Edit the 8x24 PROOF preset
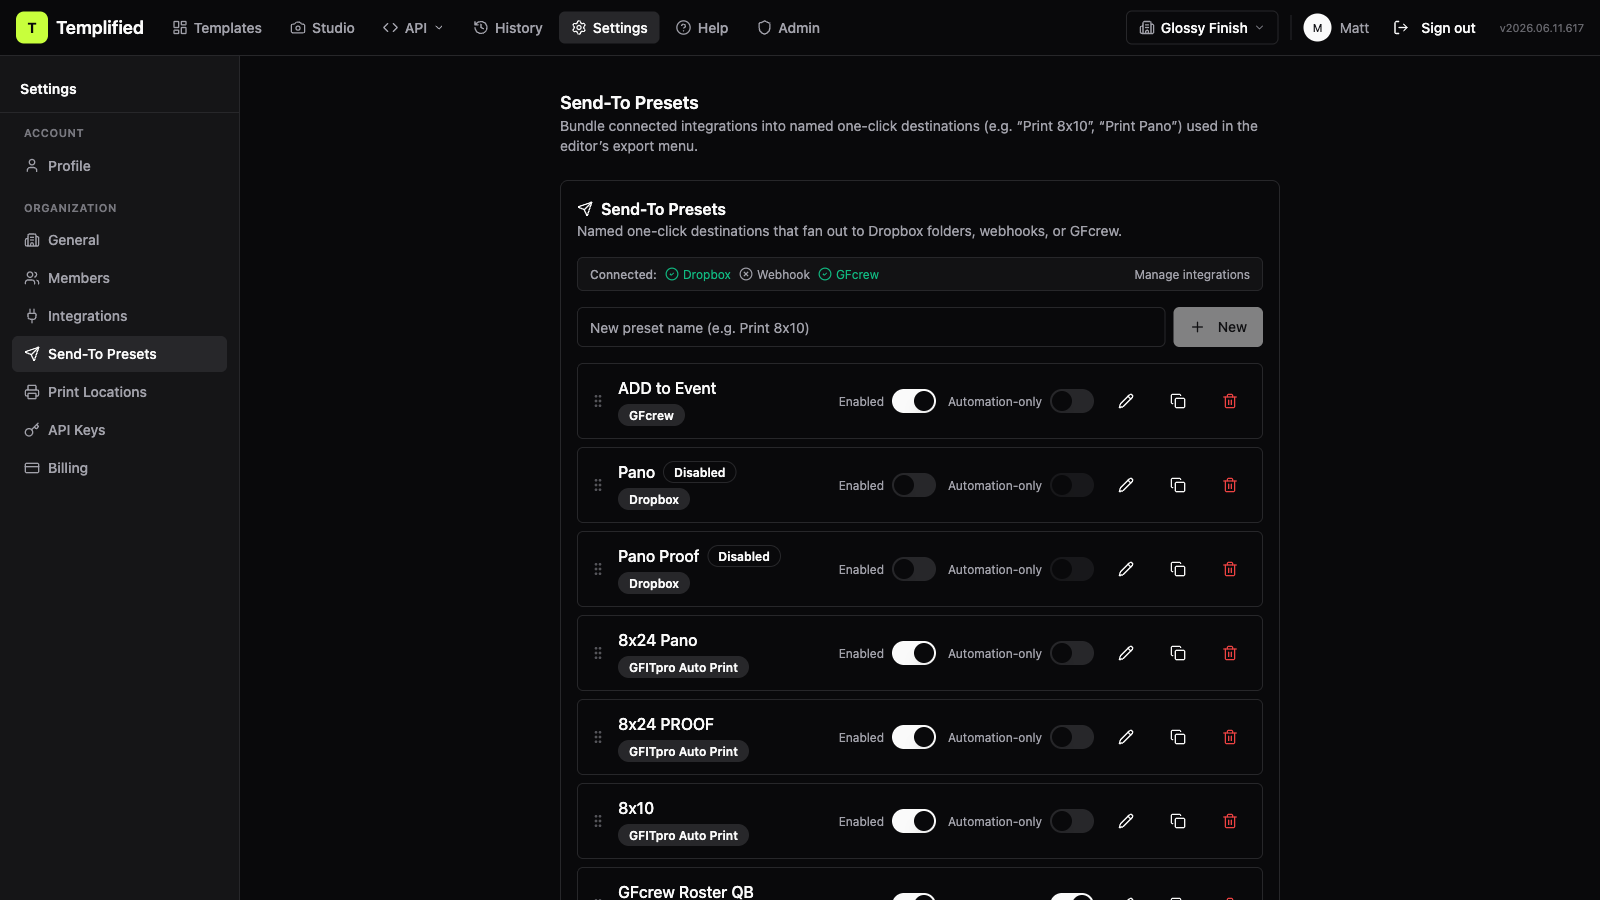 1126,737
